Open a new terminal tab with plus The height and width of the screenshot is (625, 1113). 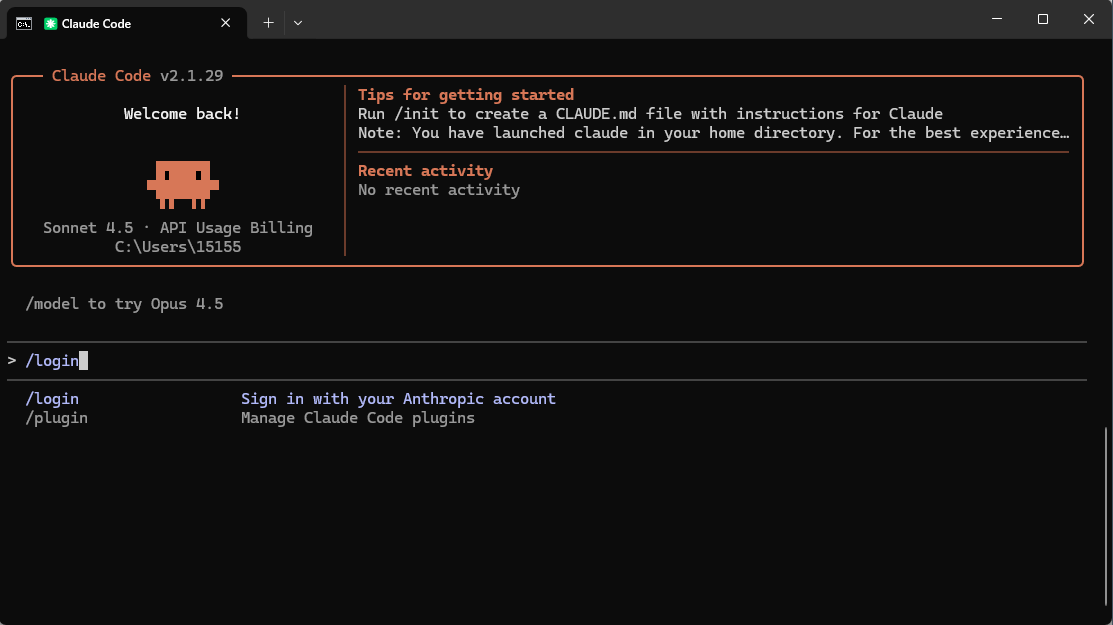point(268,22)
